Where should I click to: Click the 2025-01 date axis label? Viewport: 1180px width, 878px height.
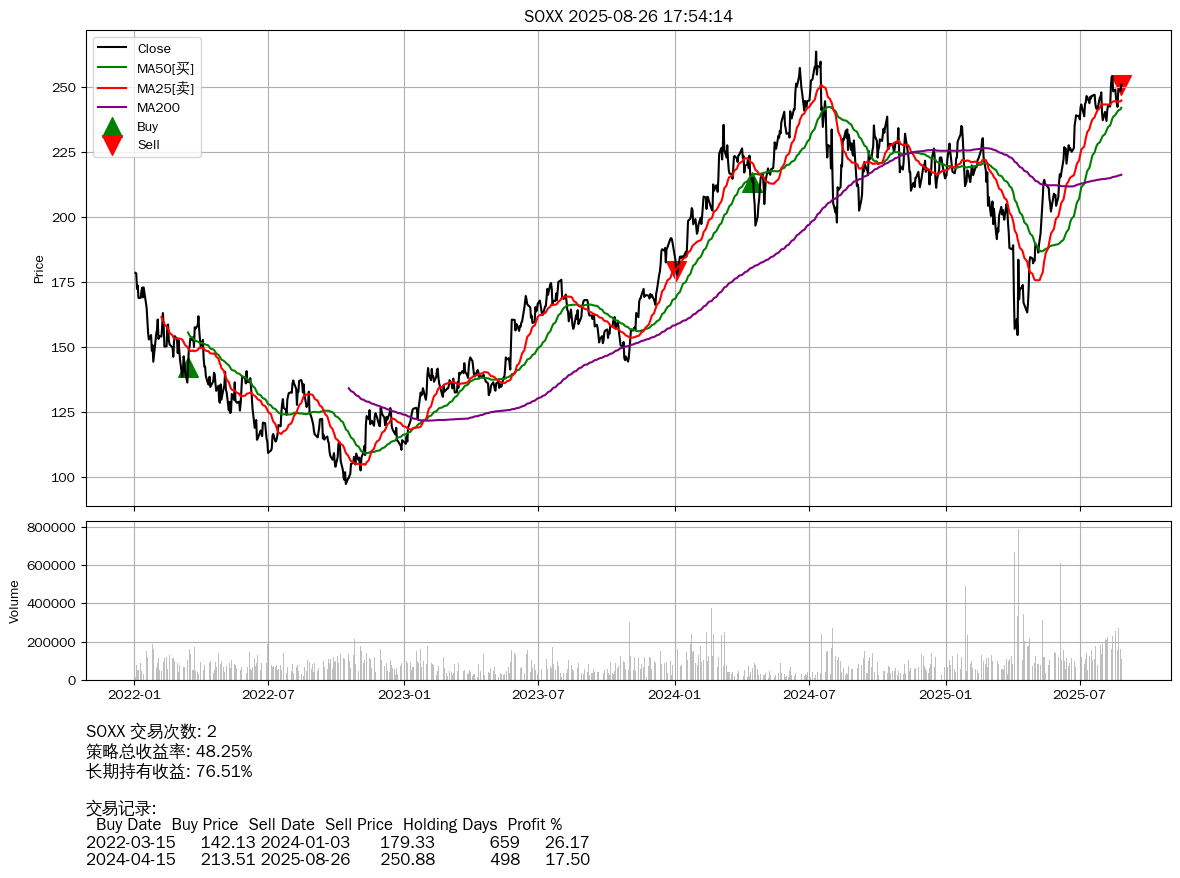pyautogui.click(x=946, y=695)
